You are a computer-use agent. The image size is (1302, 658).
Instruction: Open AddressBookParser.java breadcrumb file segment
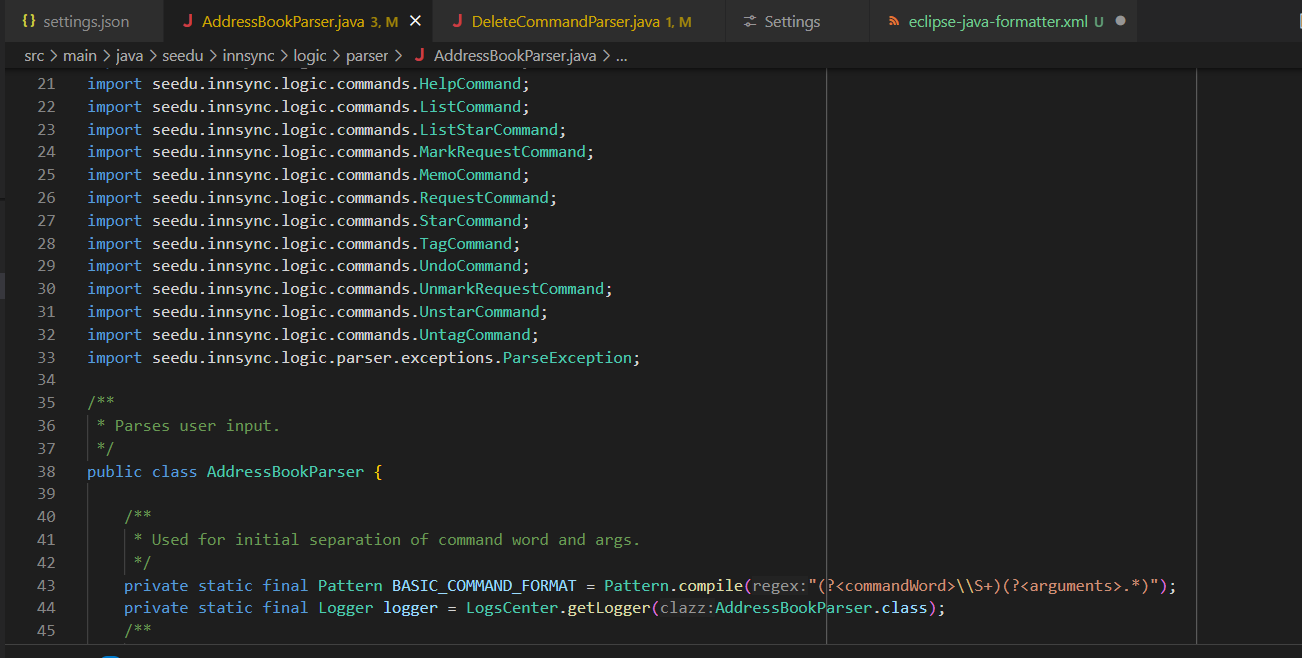tap(515, 56)
